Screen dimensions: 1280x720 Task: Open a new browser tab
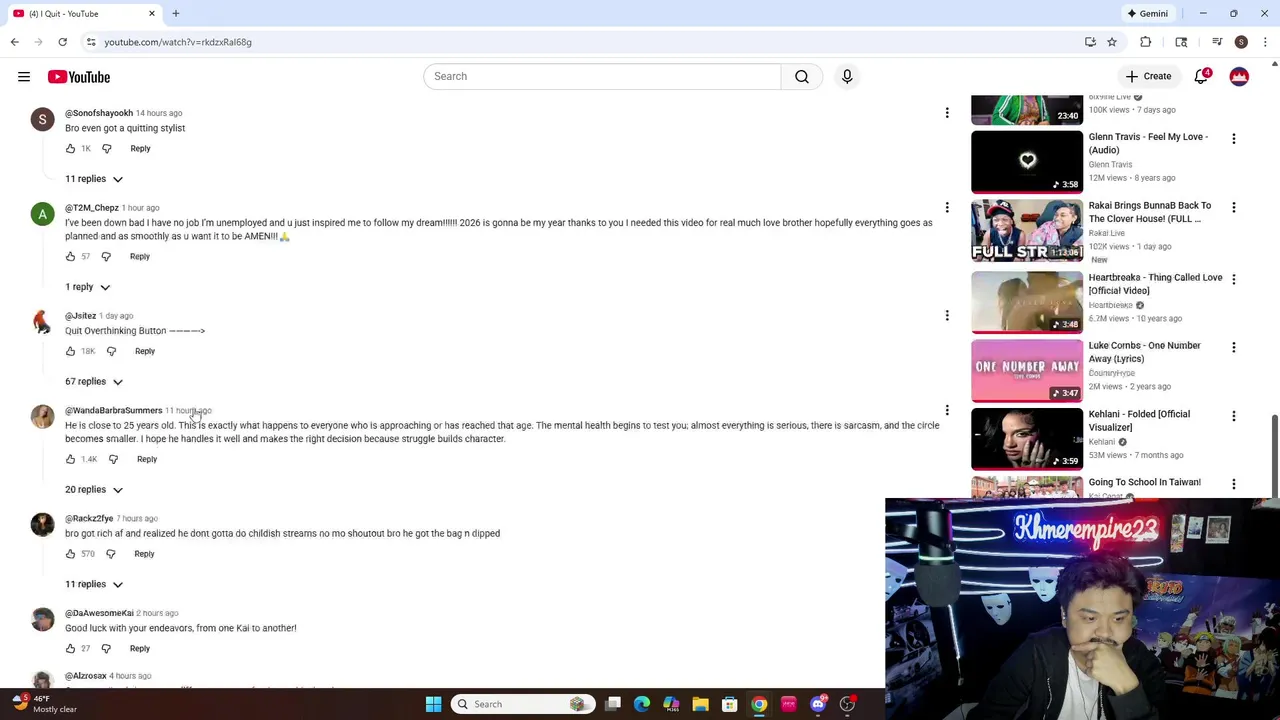(x=176, y=14)
